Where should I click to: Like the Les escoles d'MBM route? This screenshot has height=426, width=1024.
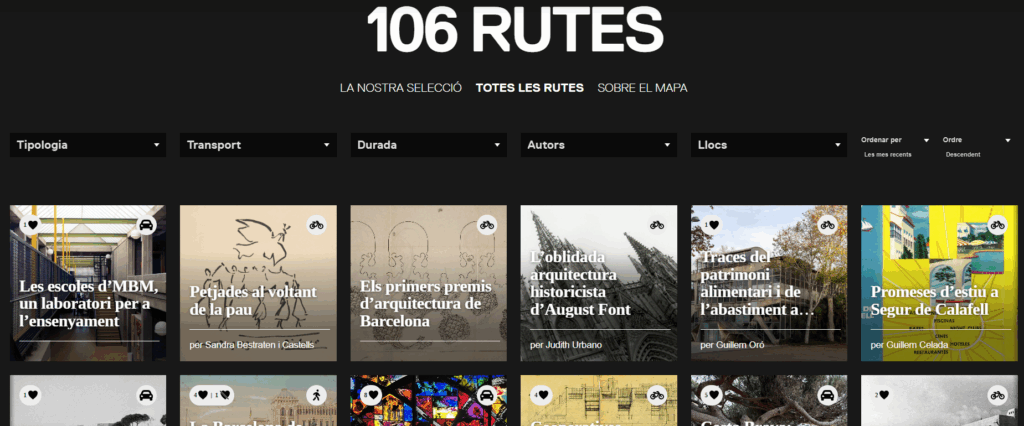(30, 225)
